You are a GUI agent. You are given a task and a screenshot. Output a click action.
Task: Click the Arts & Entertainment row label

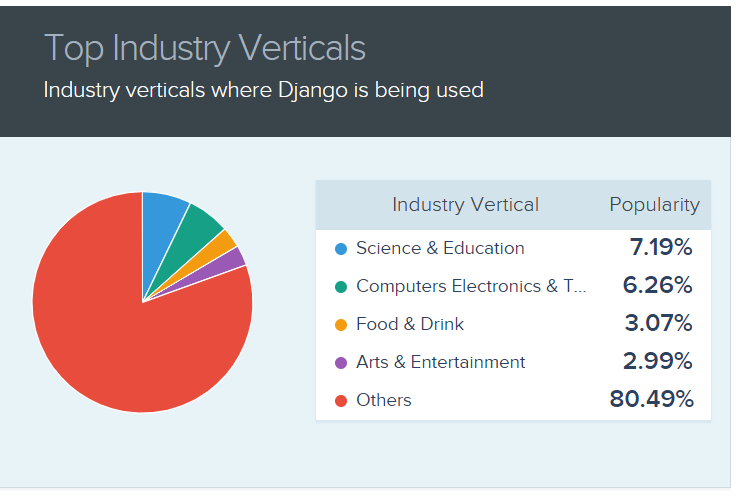[440, 362]
